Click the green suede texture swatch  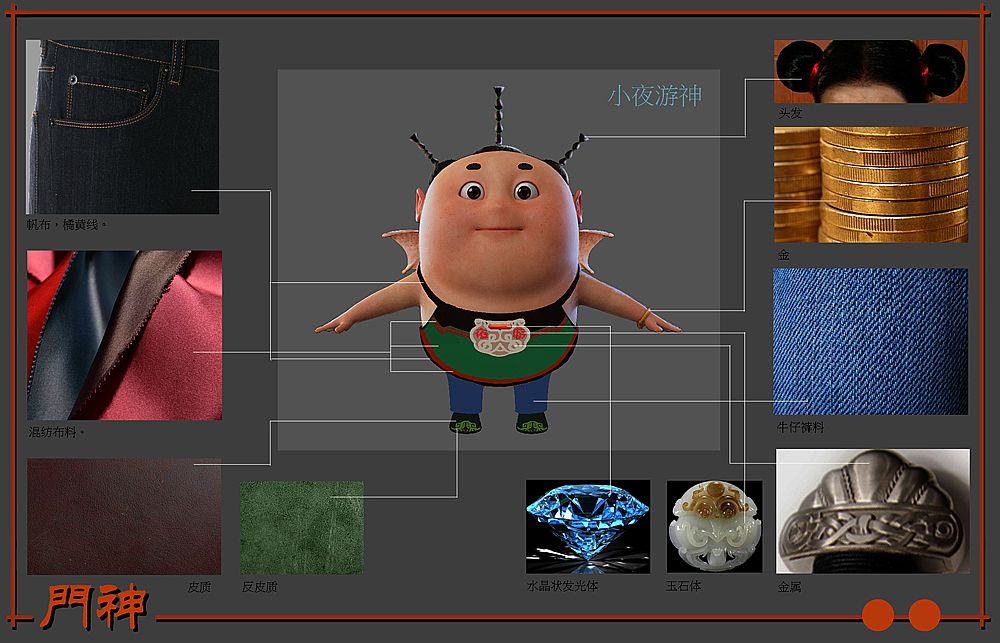pyautogui.click(x=302, y=527)
